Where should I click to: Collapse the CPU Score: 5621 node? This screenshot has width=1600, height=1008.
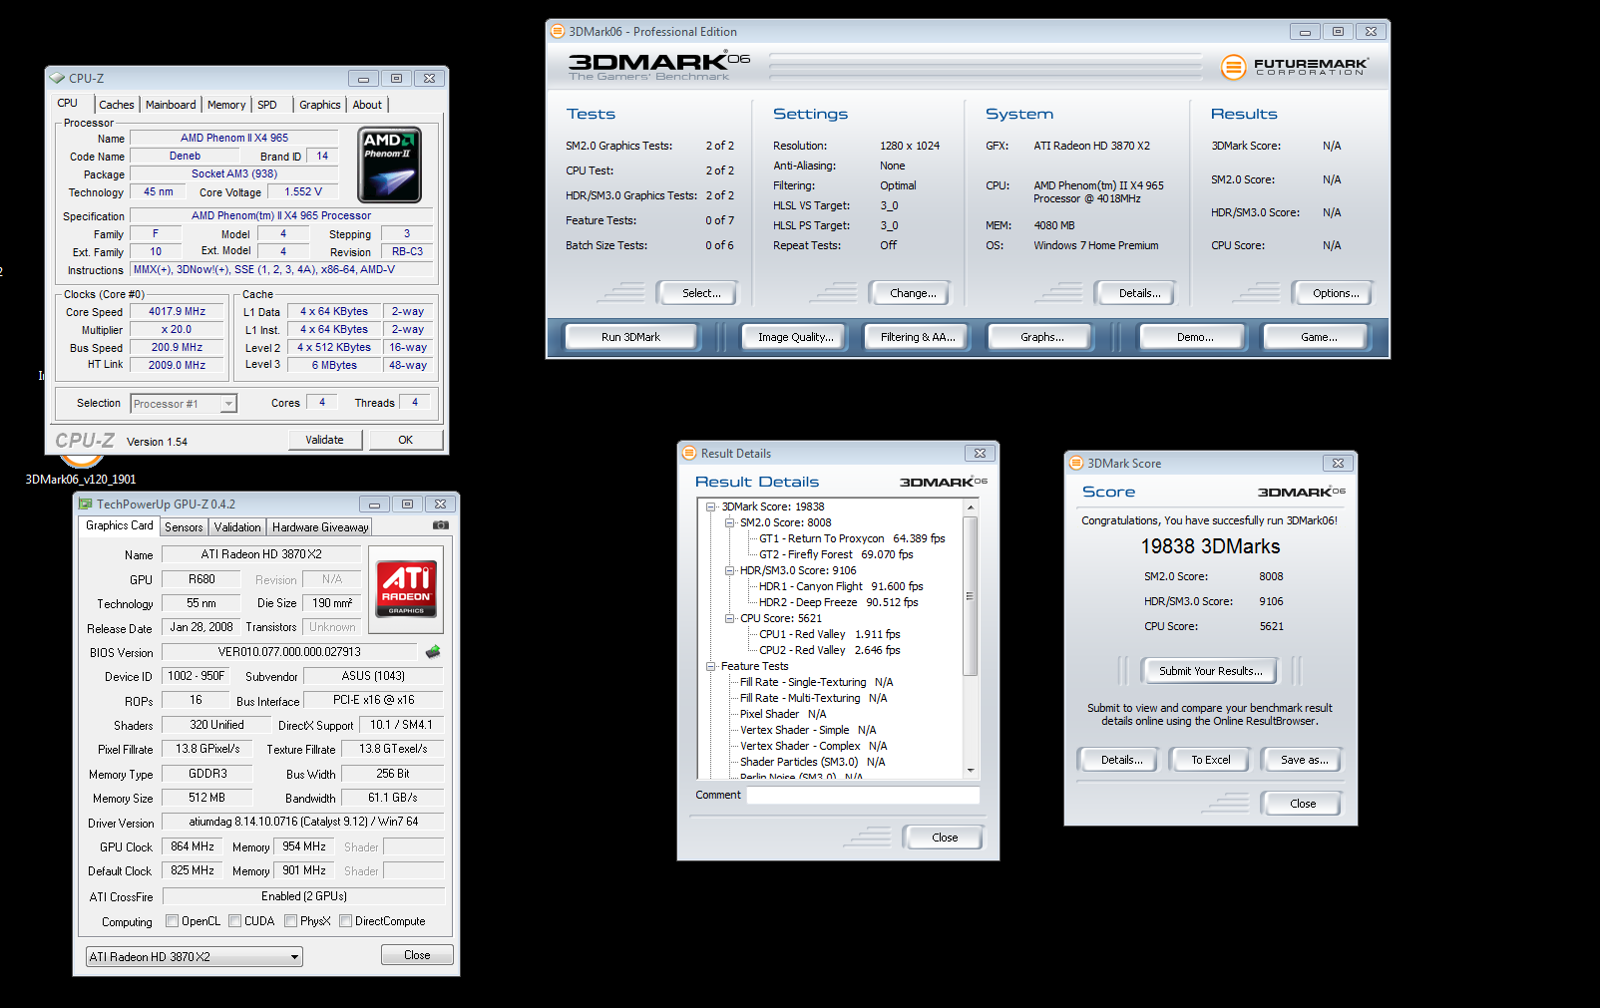pyautogui.click(x=730, y=619)
